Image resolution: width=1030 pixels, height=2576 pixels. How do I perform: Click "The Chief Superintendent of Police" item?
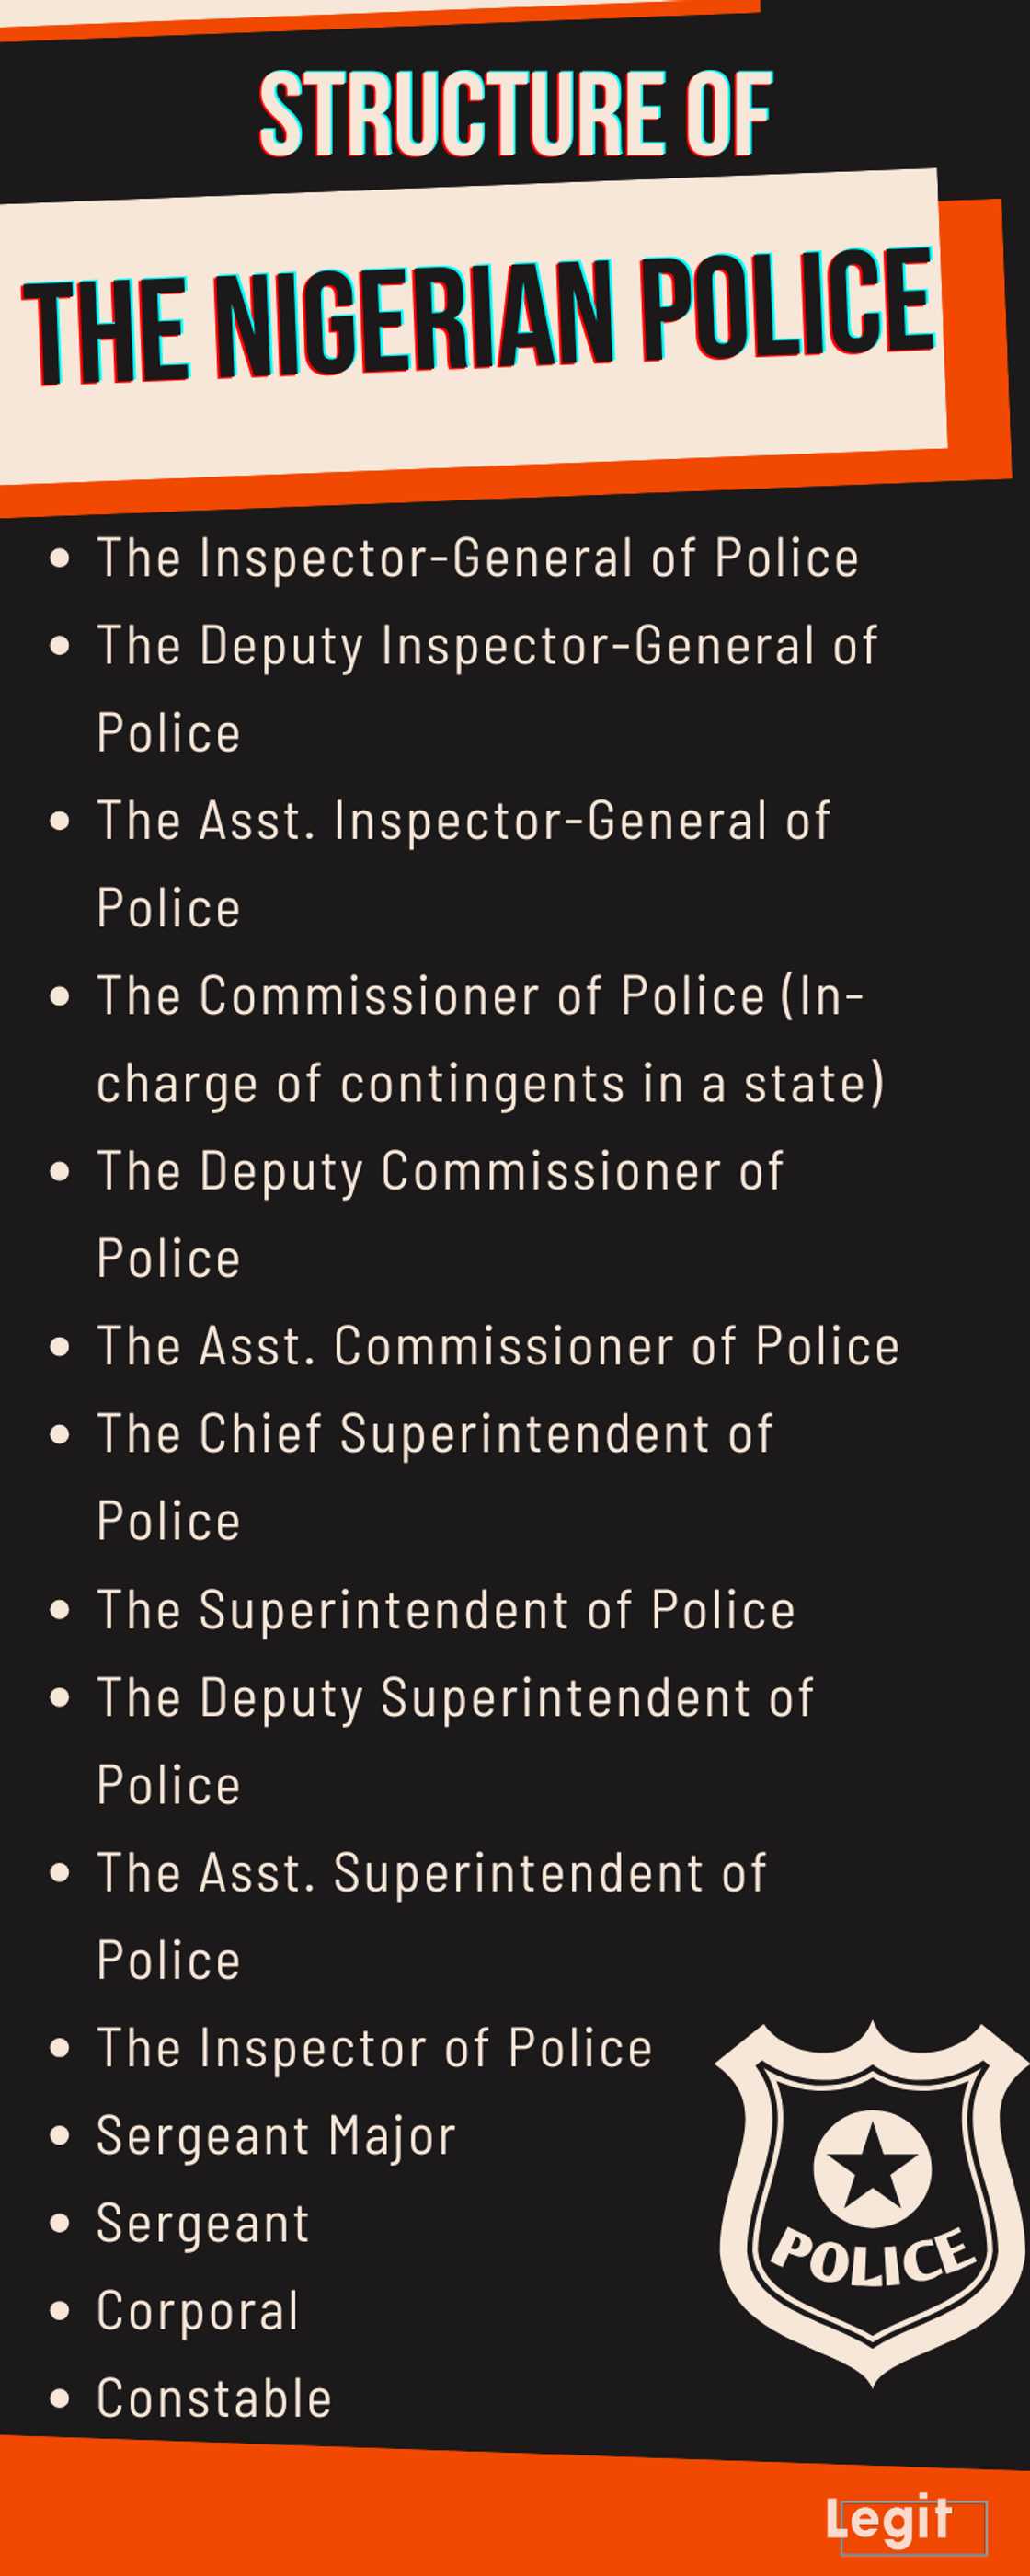click(435, 1435)
